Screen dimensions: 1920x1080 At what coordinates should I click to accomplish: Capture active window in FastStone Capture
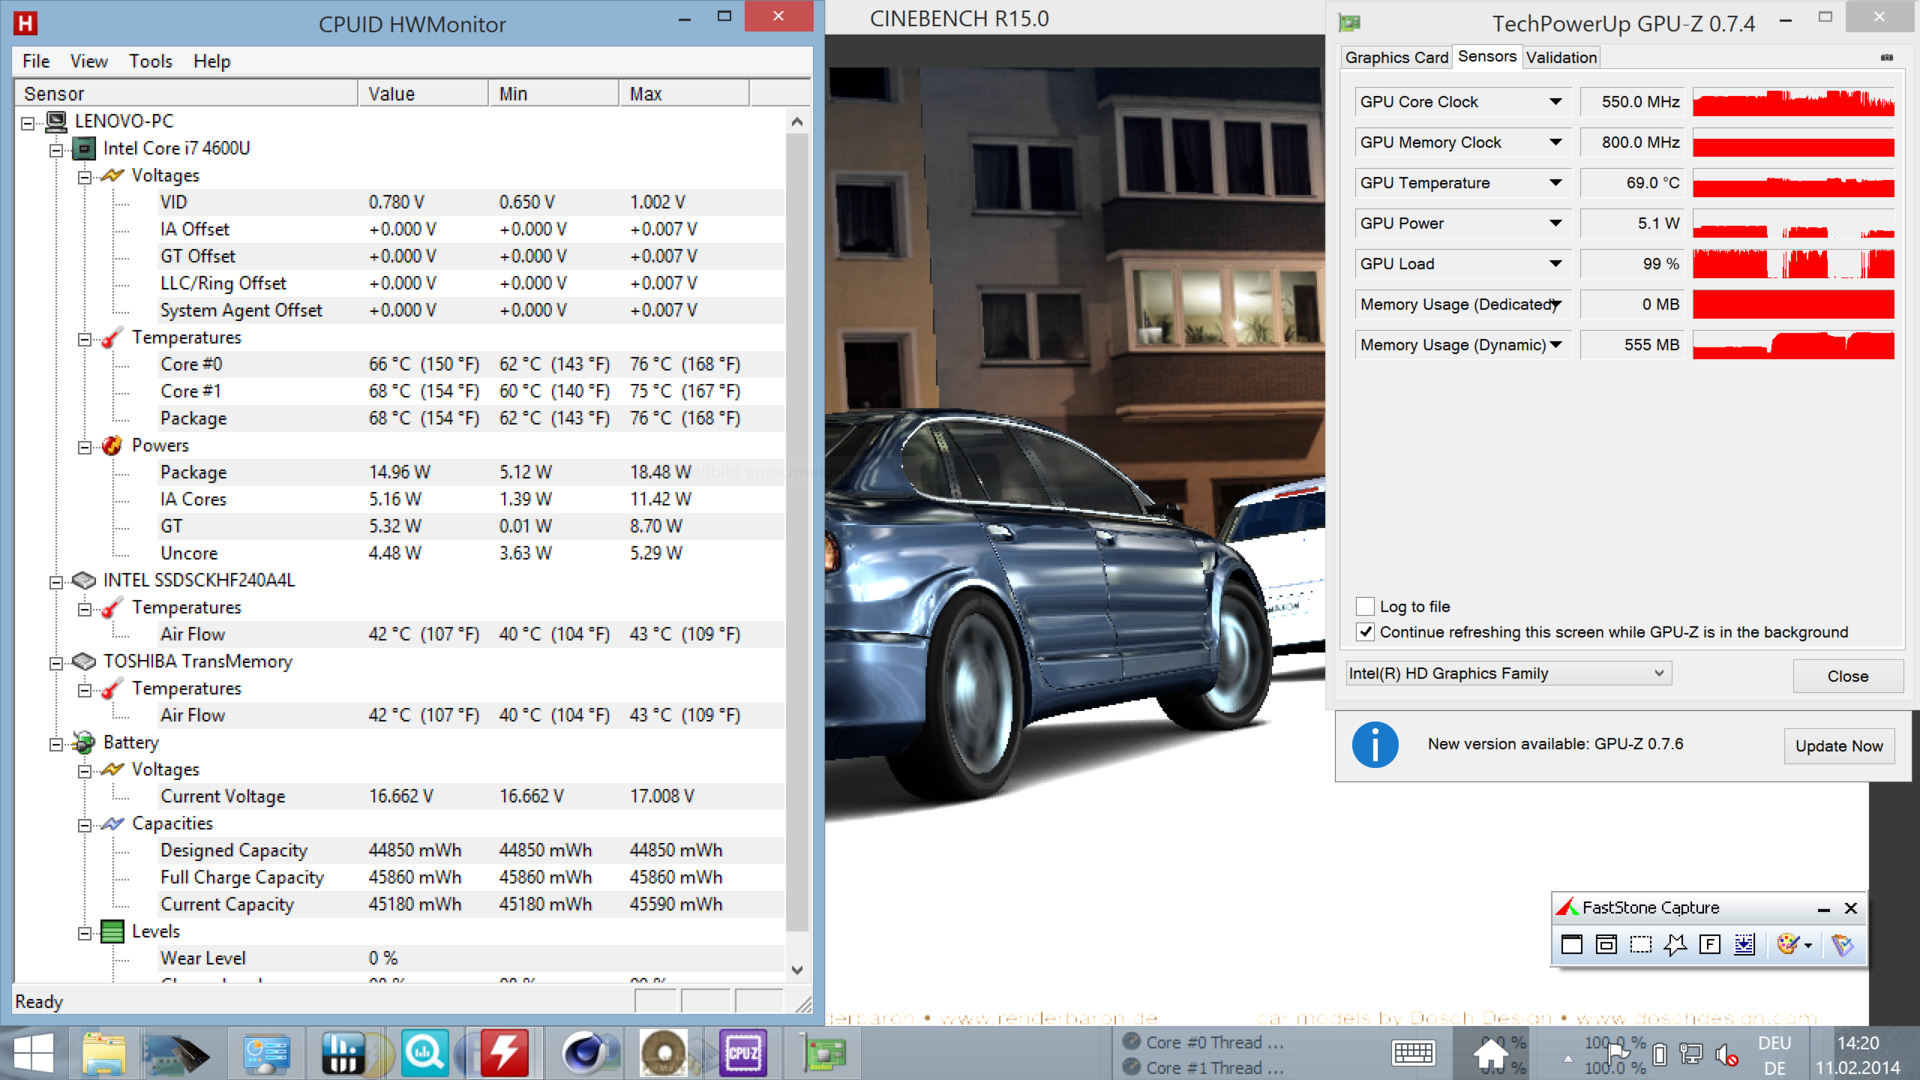pos(1572,945)
